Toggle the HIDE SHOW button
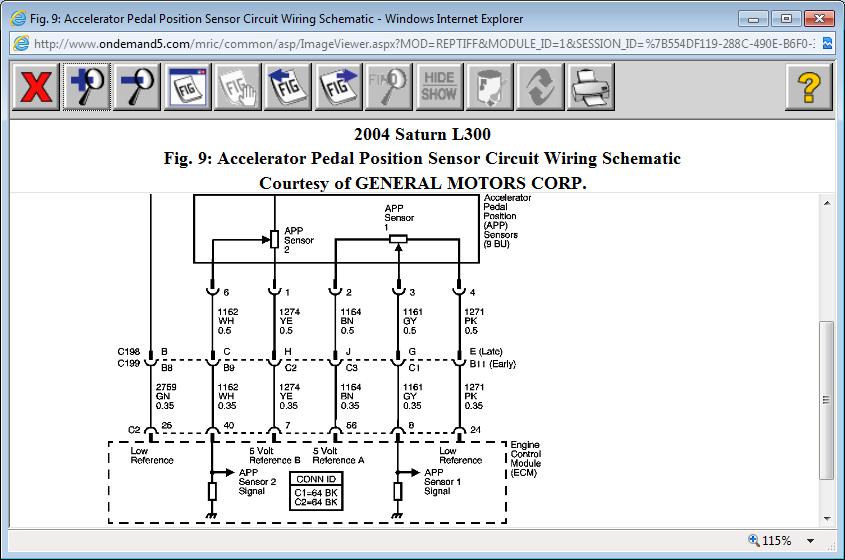Image resolution: width=845 pixels, height=560 pixels. 439,87
